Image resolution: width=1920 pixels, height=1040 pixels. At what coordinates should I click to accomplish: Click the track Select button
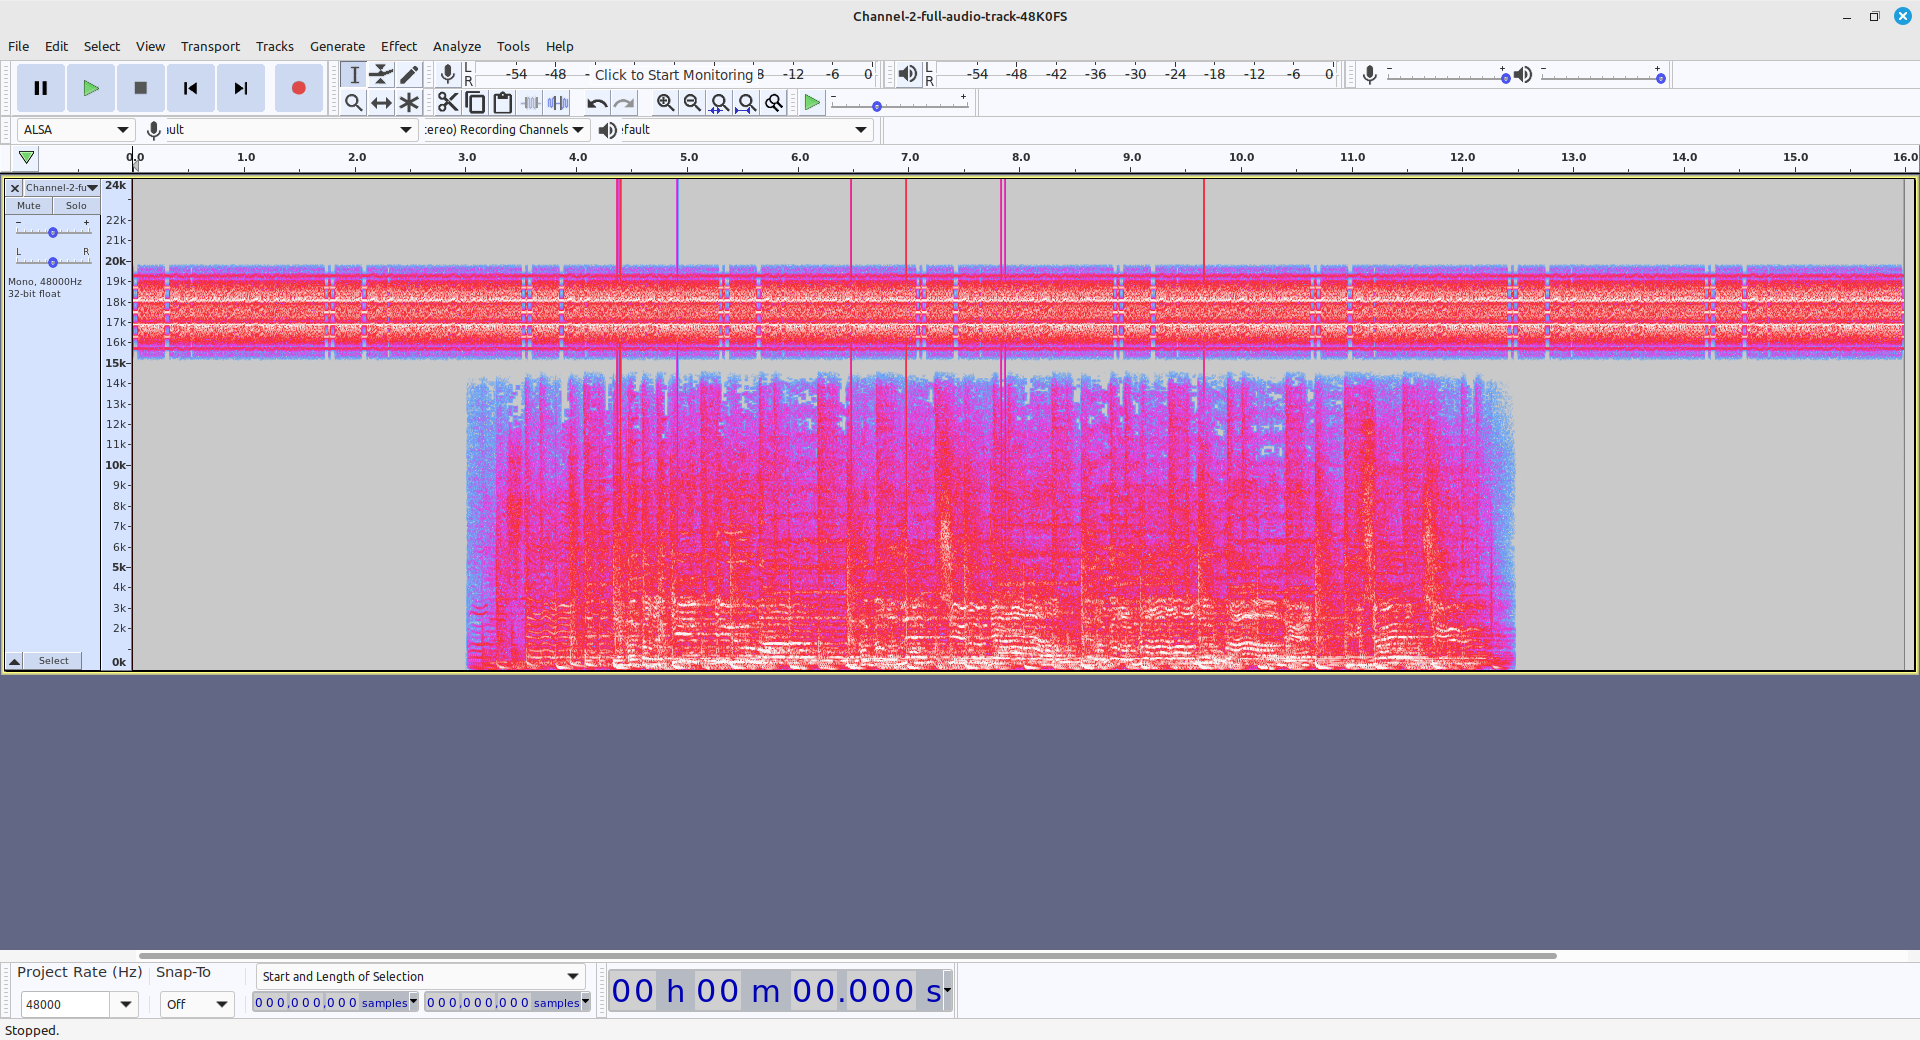point(54,661)
